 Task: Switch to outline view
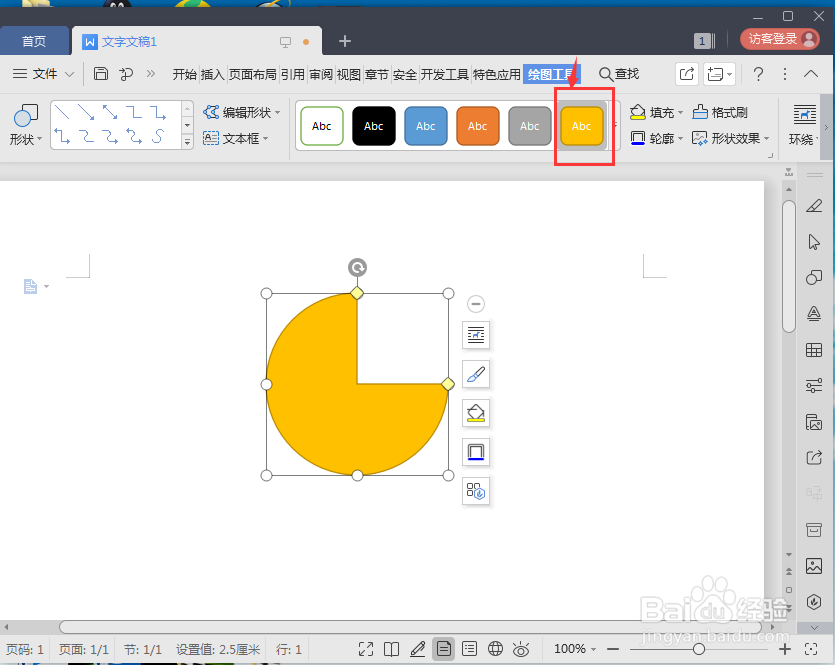(469, 649)
